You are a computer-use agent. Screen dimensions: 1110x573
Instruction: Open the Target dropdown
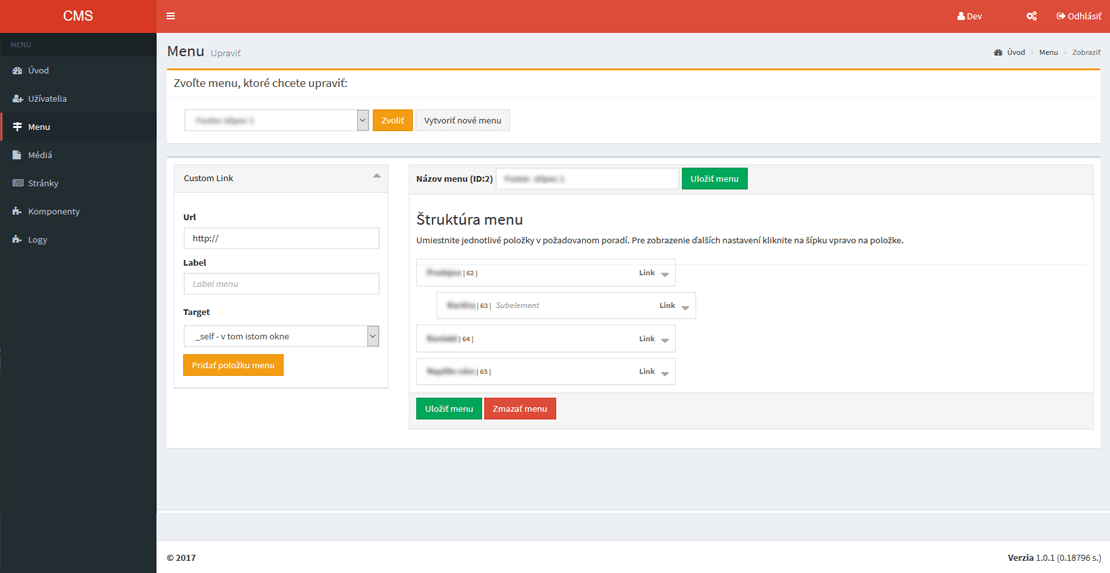[x=281, y=336]
